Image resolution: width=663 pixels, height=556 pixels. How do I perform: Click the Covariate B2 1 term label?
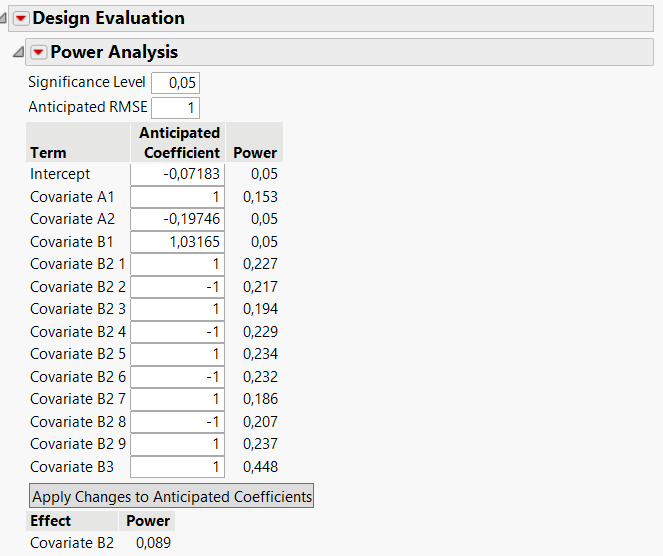(78, 264)
